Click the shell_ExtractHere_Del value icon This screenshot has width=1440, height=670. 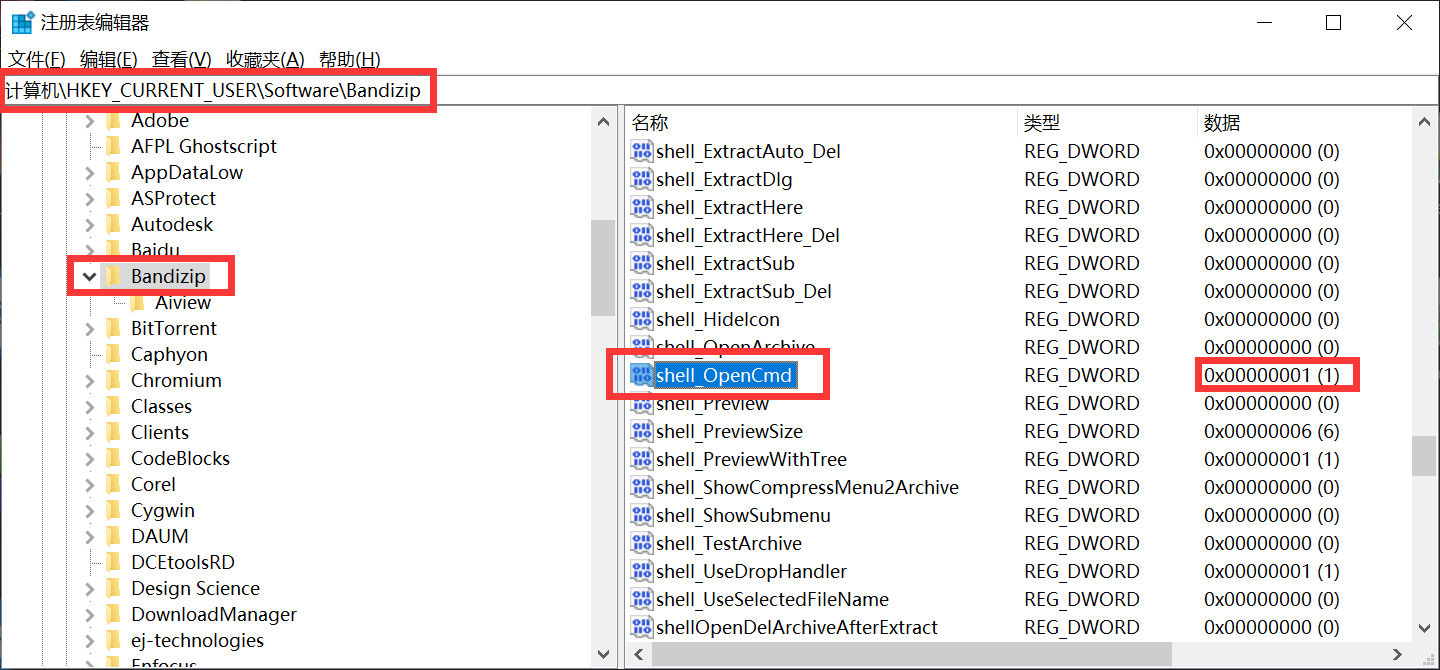point(640,236)
